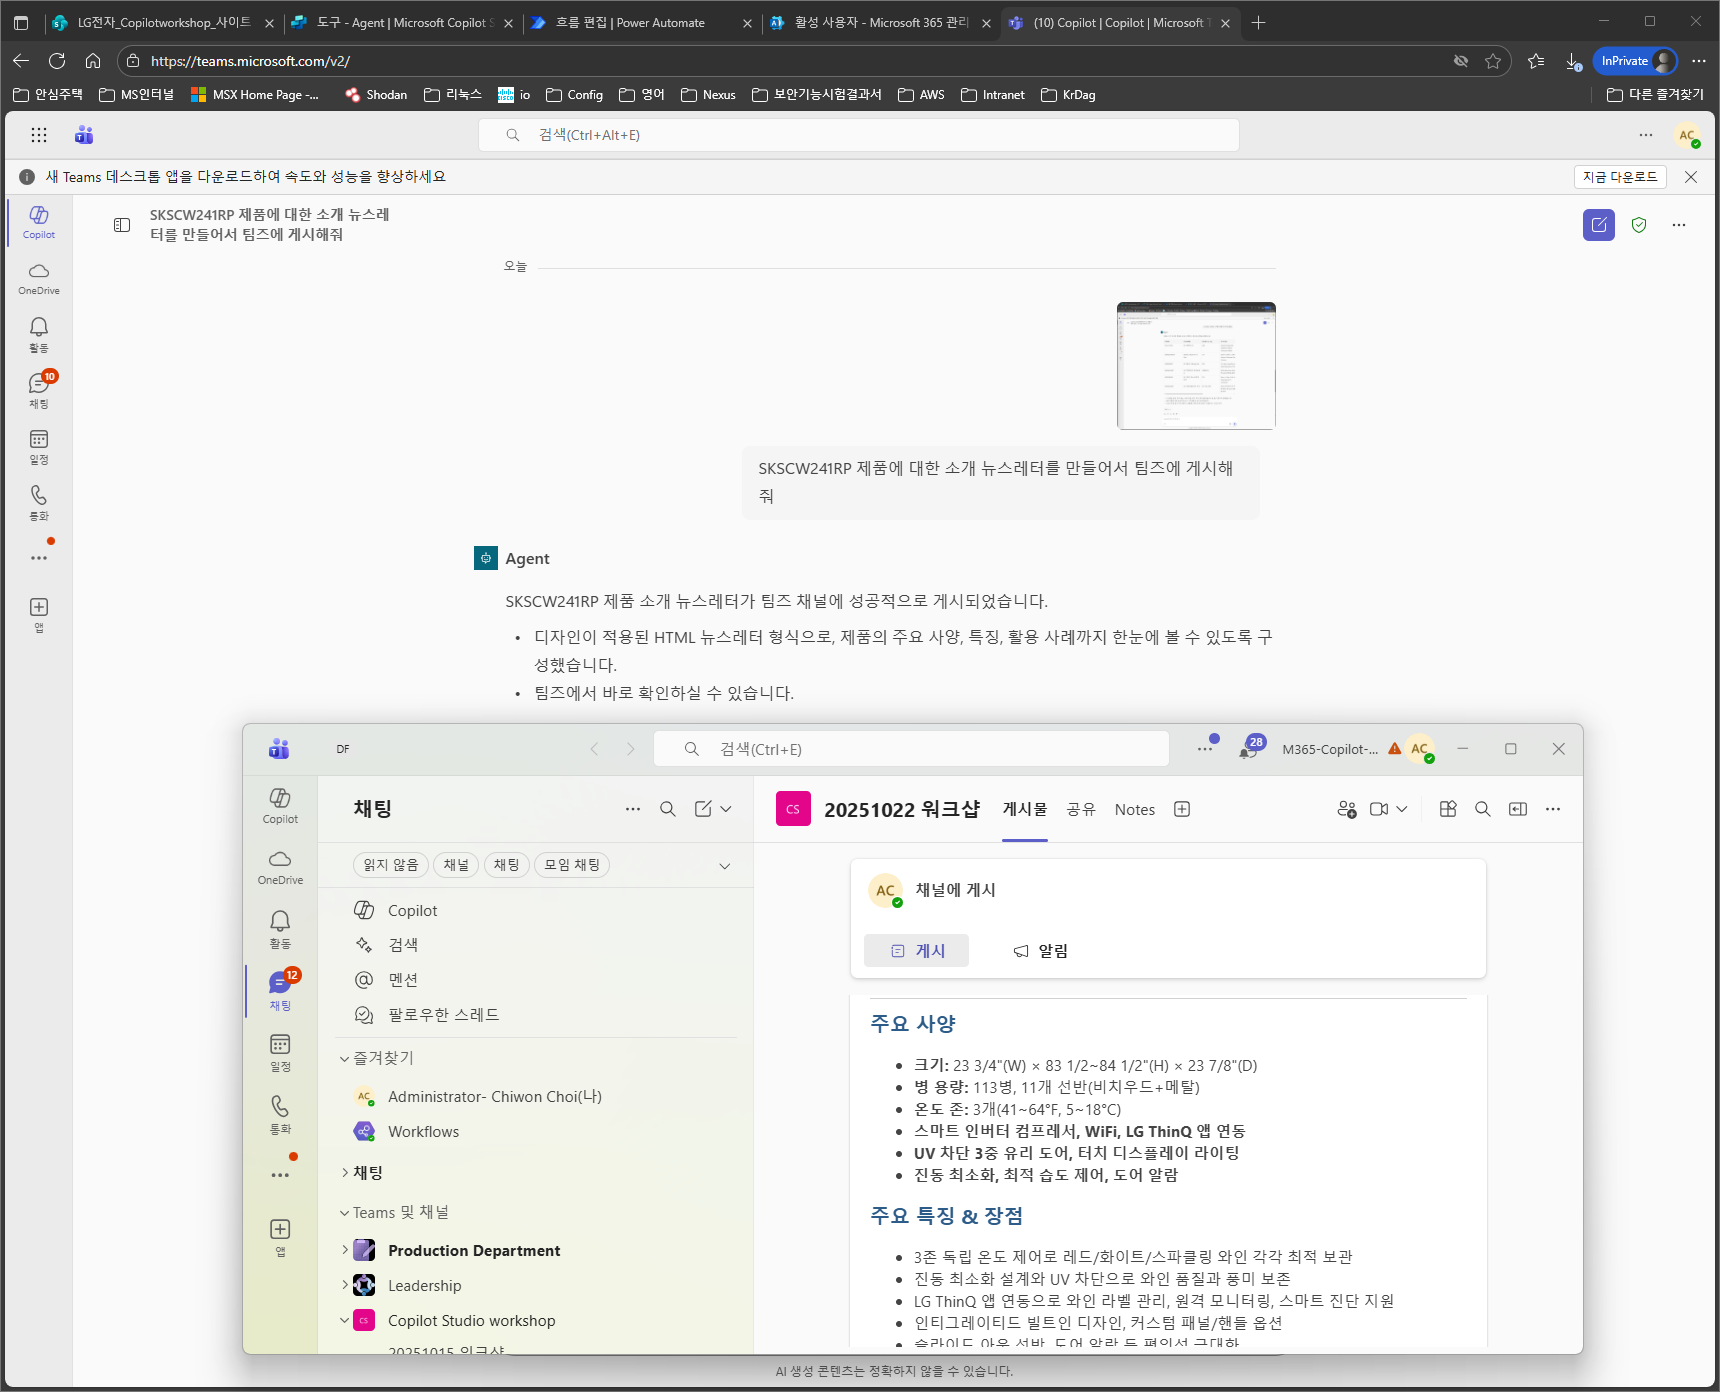Open the calendar icon in the inner Teams sidebar

(280, 1052)
